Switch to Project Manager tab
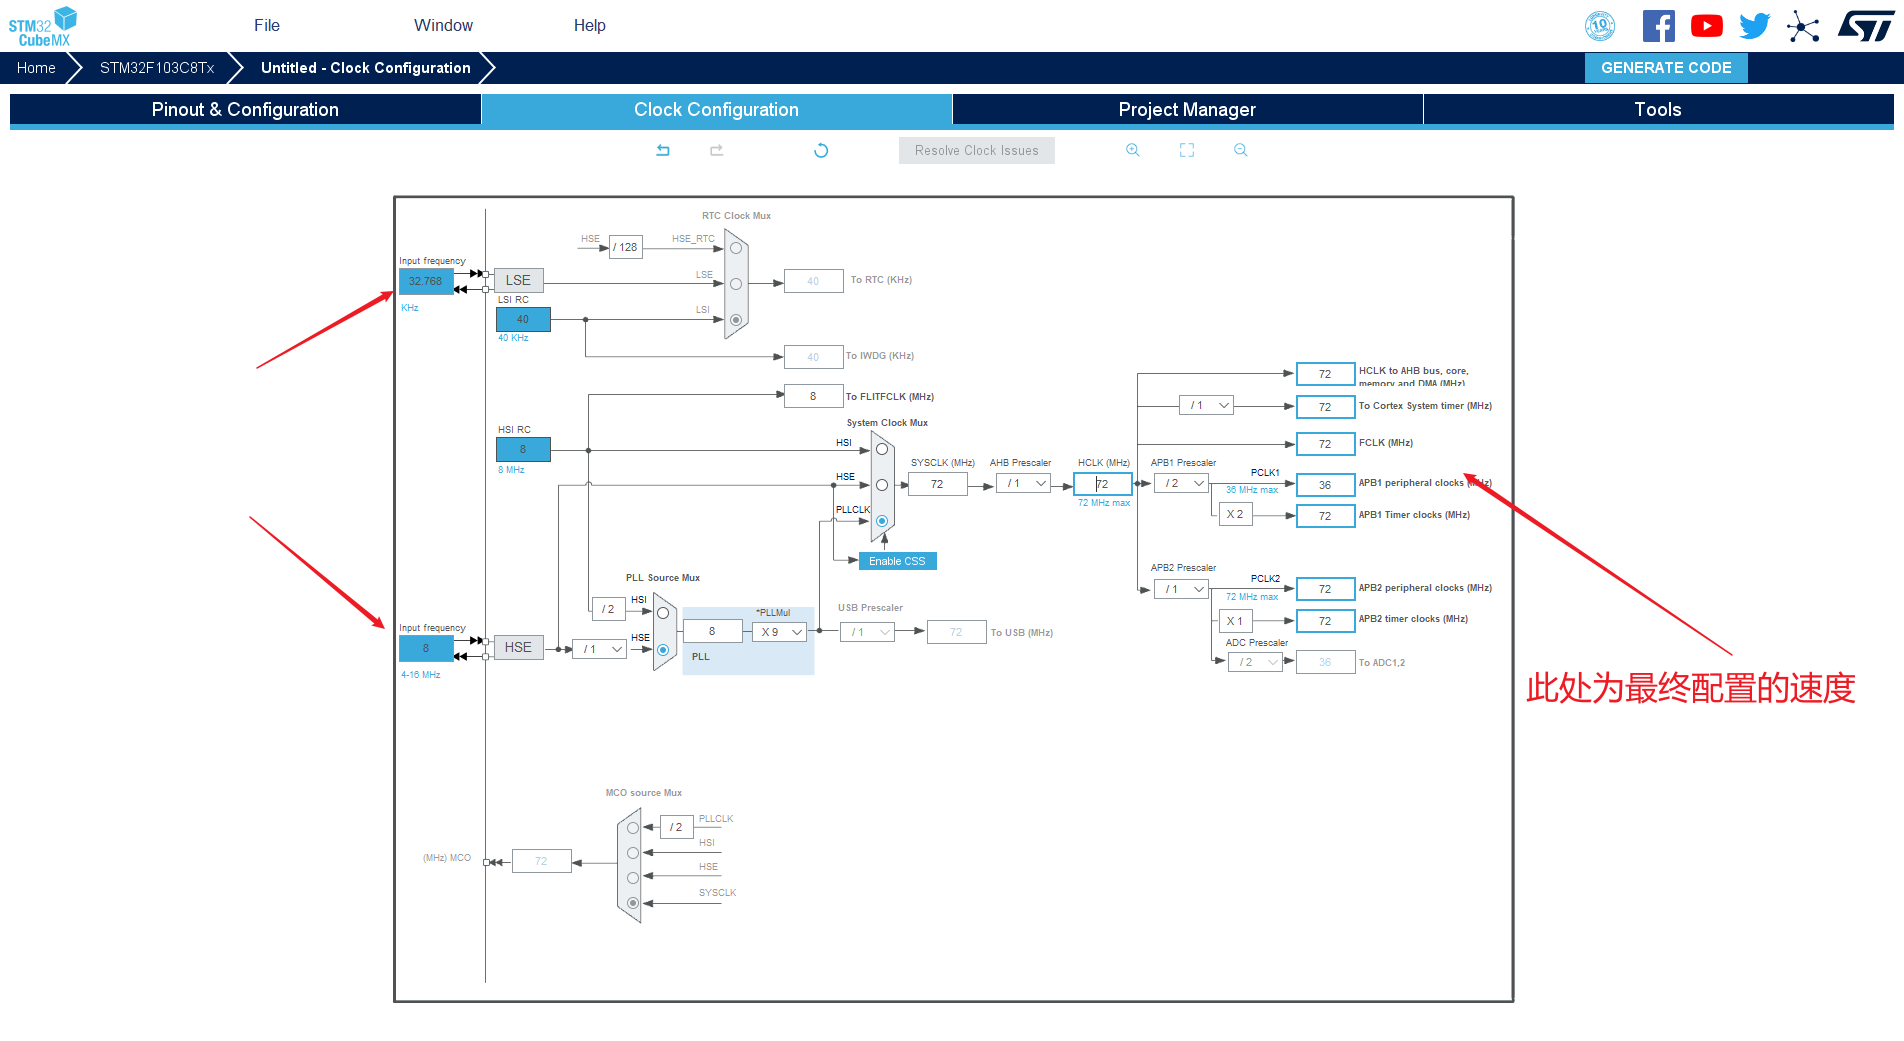 pos(1187,110)
